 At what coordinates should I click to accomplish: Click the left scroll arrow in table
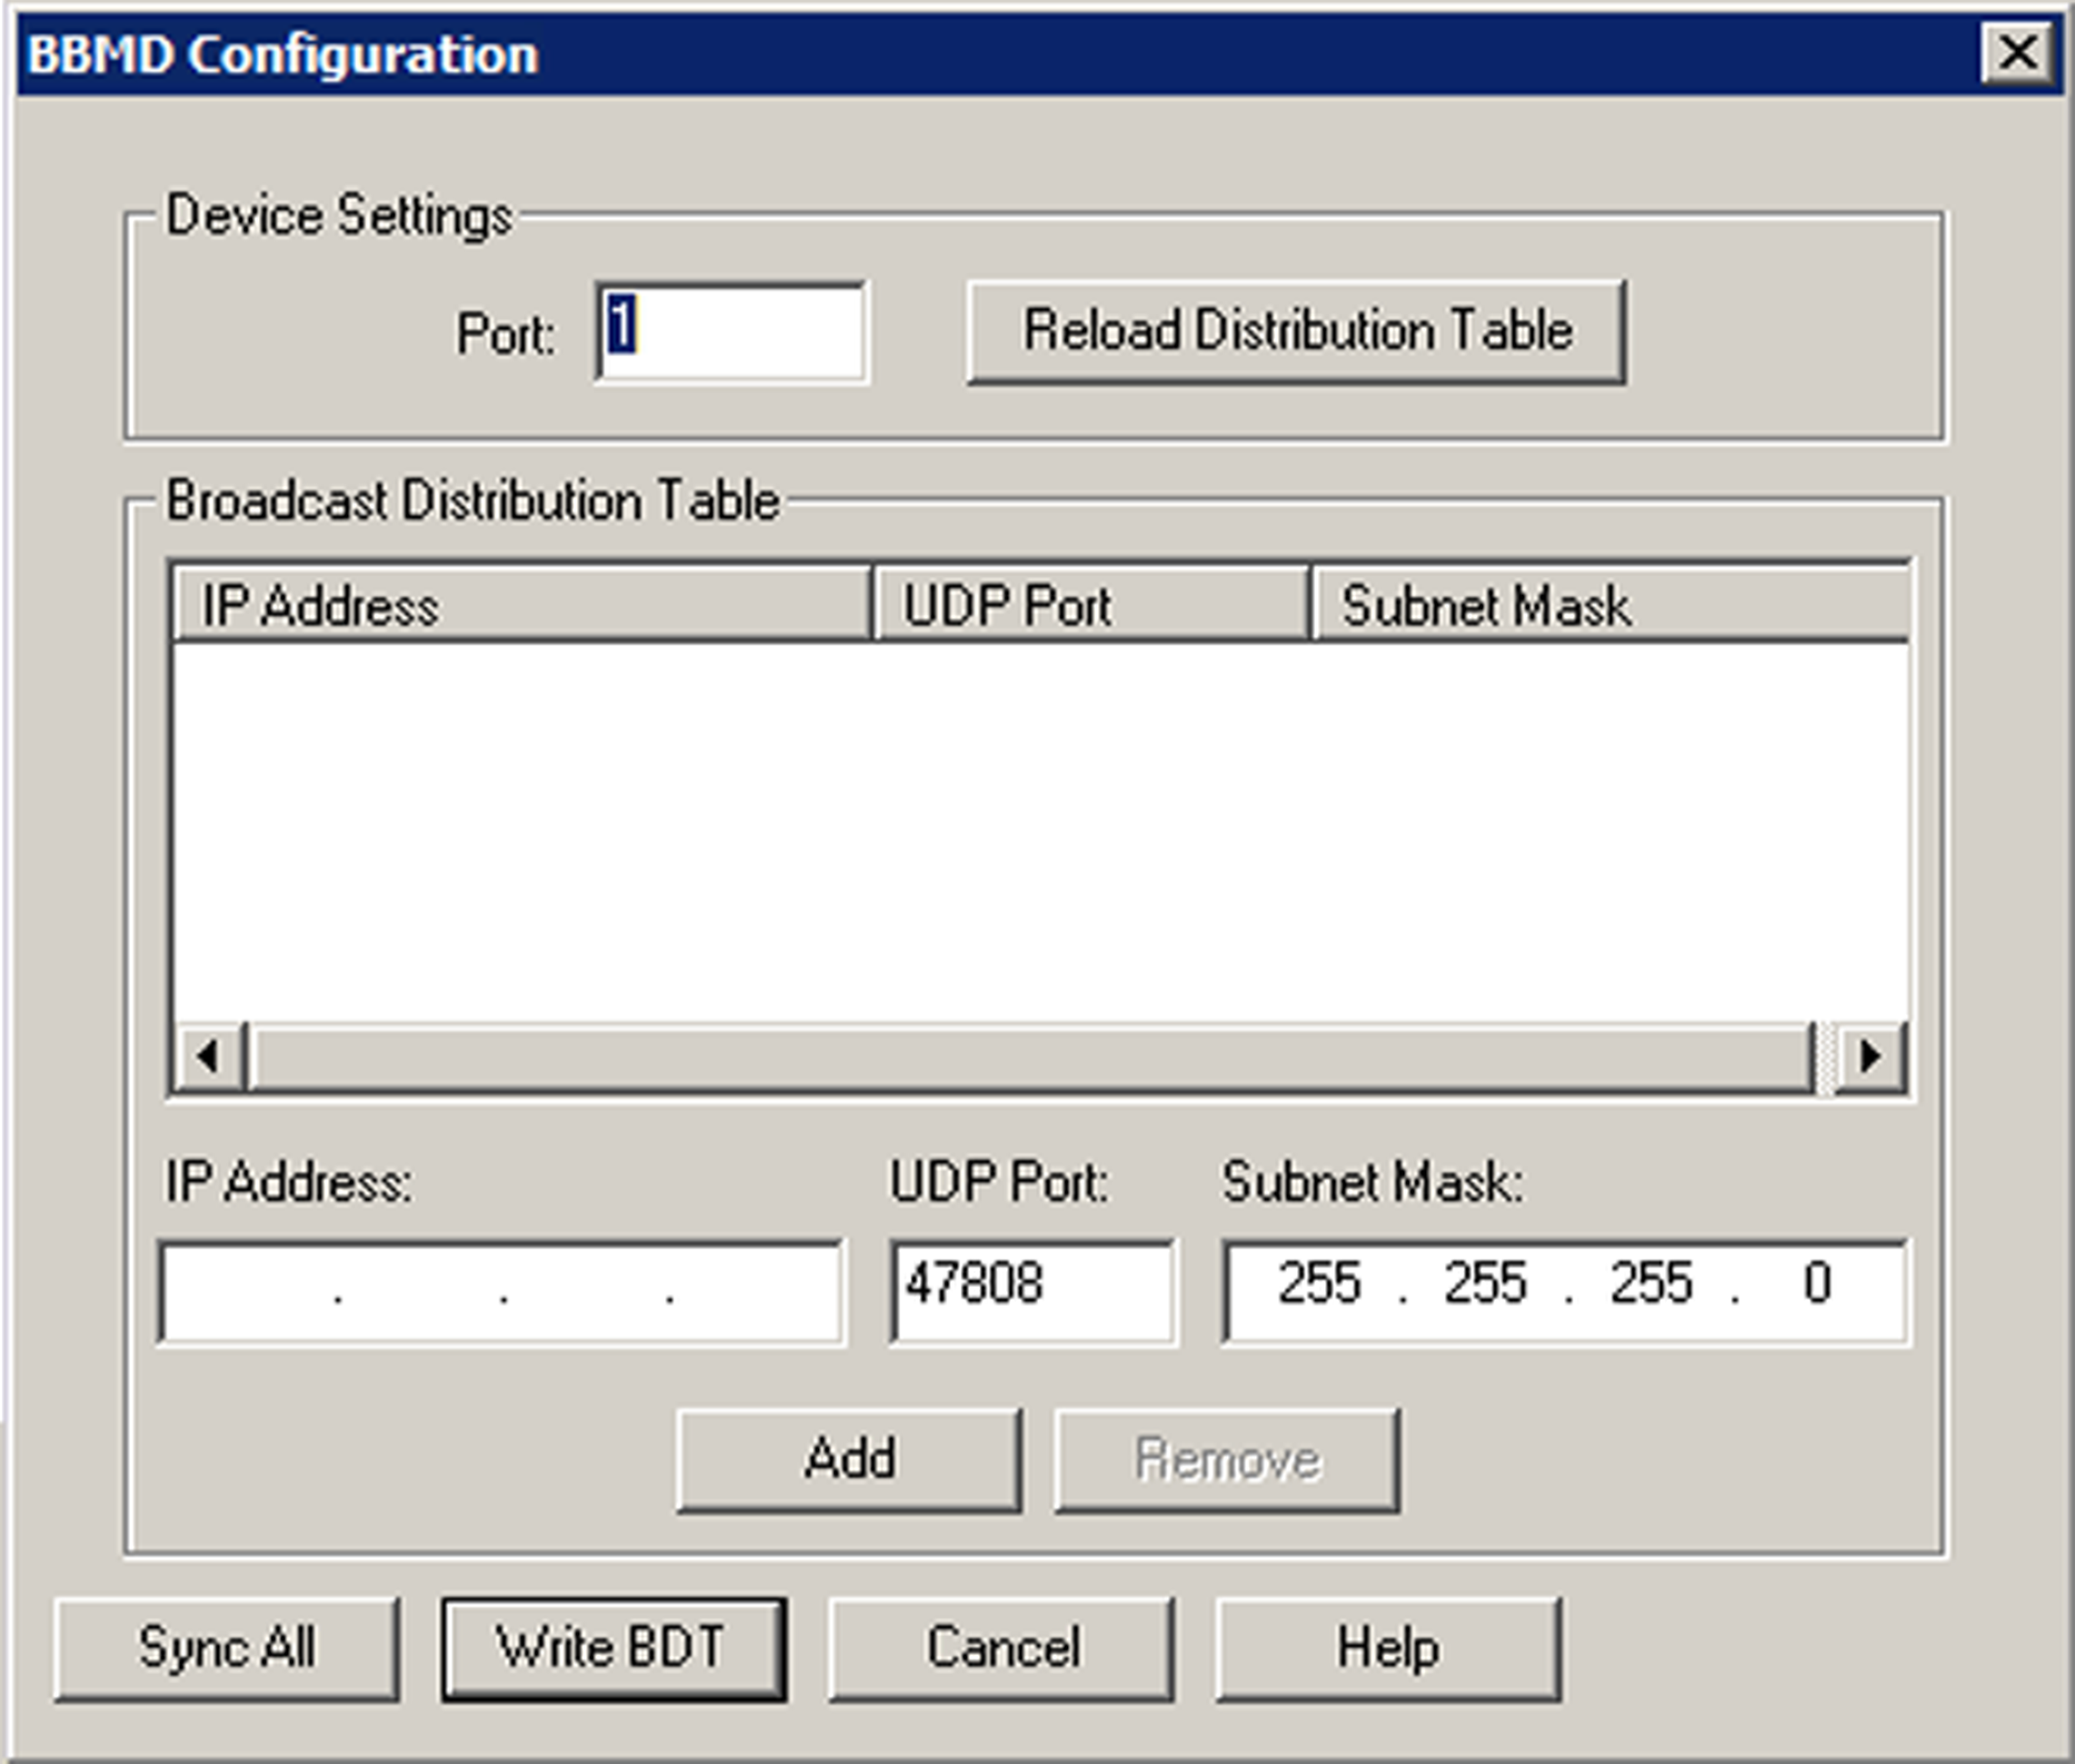[x=208, y=1056]
